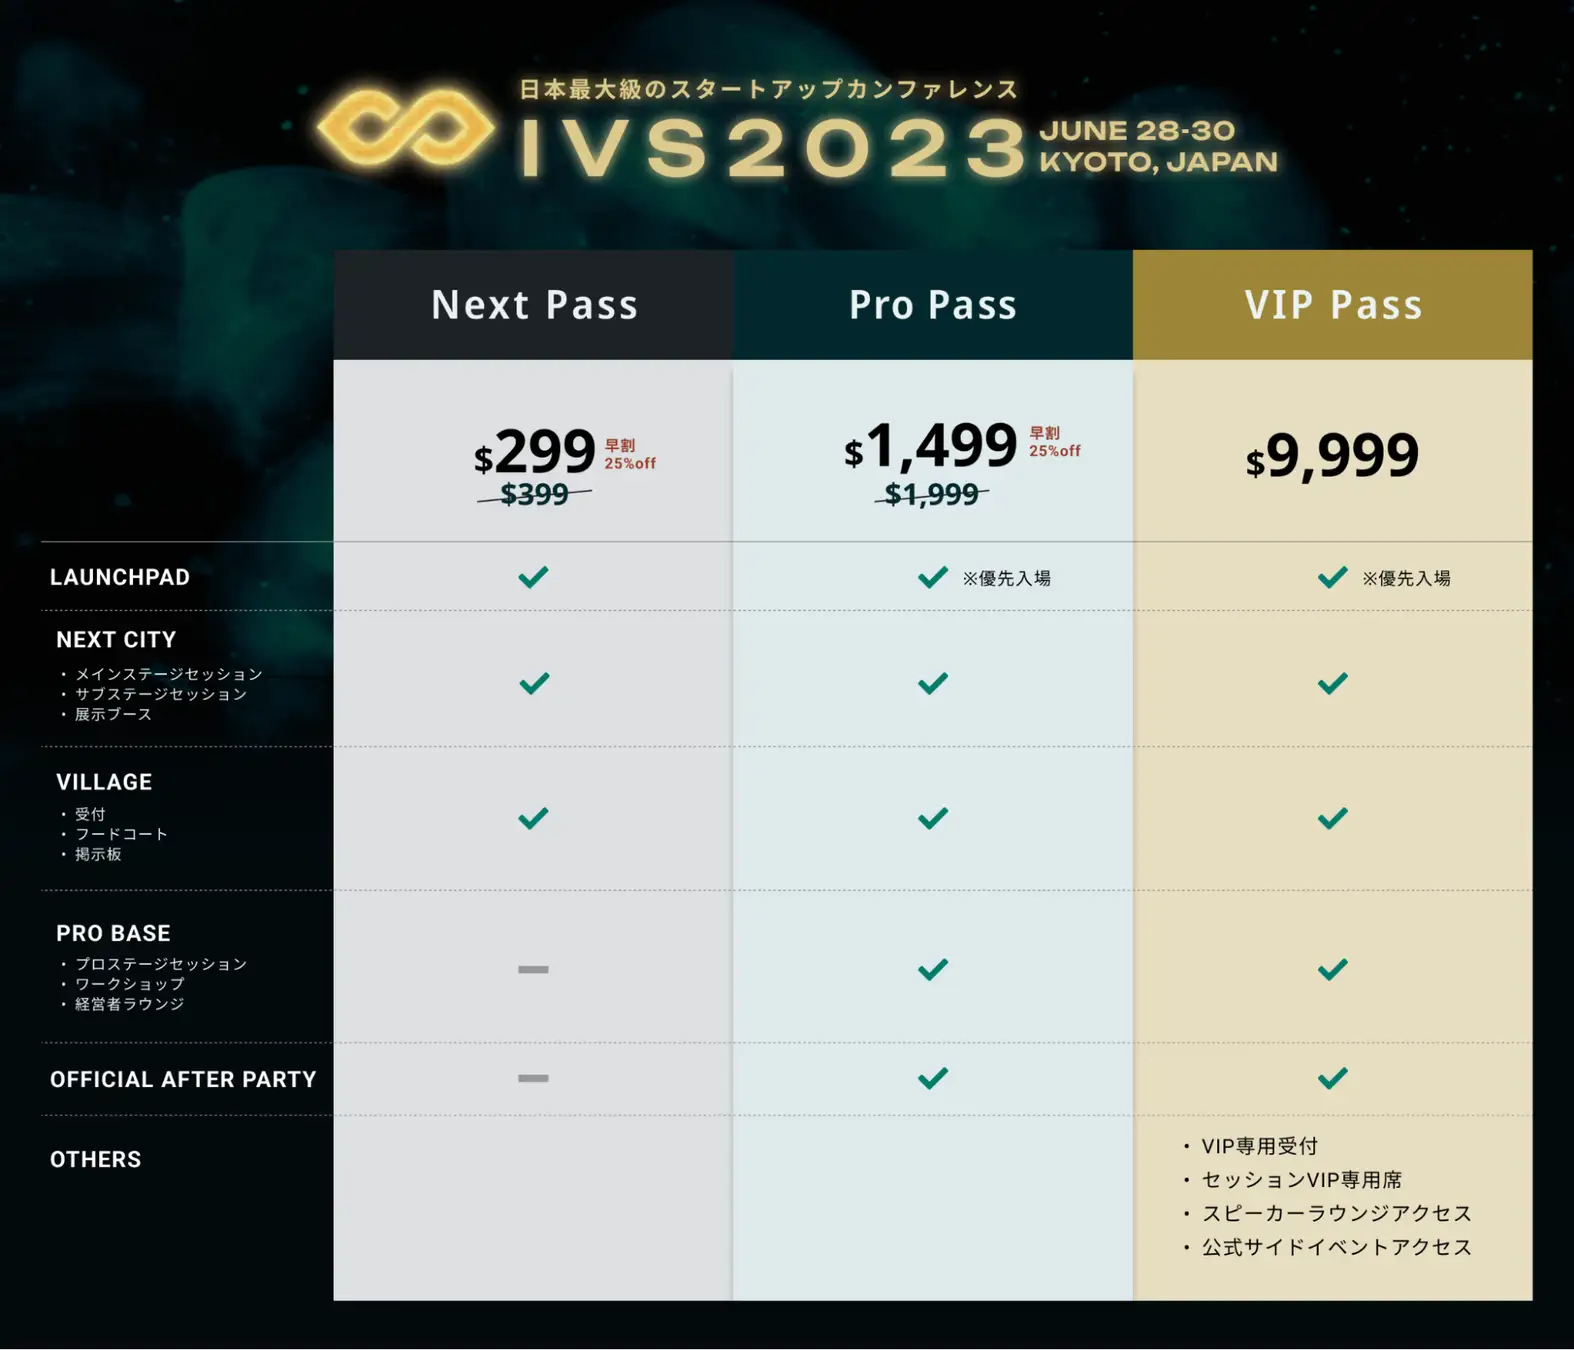Select the gold VIP Pass header
The image size is (1574, 1350).
(1333, 305)
